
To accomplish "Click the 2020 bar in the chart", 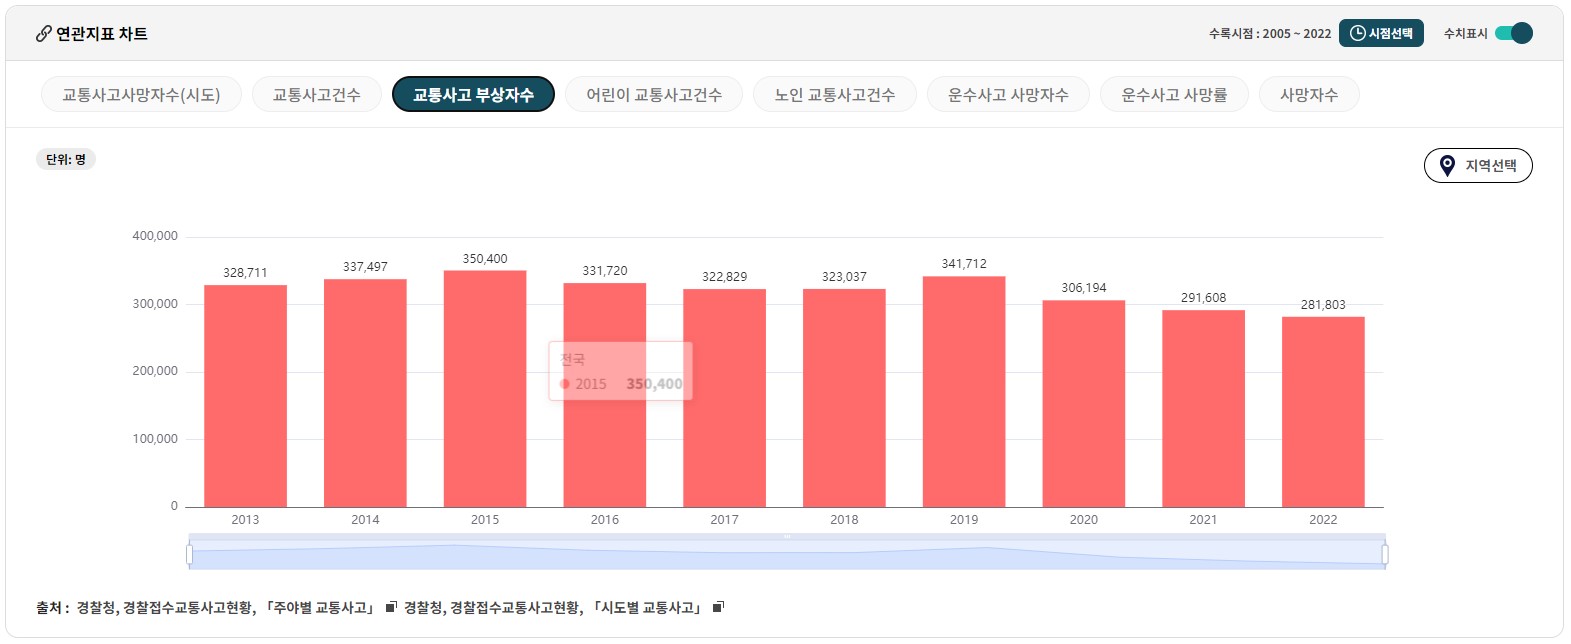I will tap(1084, 404).
